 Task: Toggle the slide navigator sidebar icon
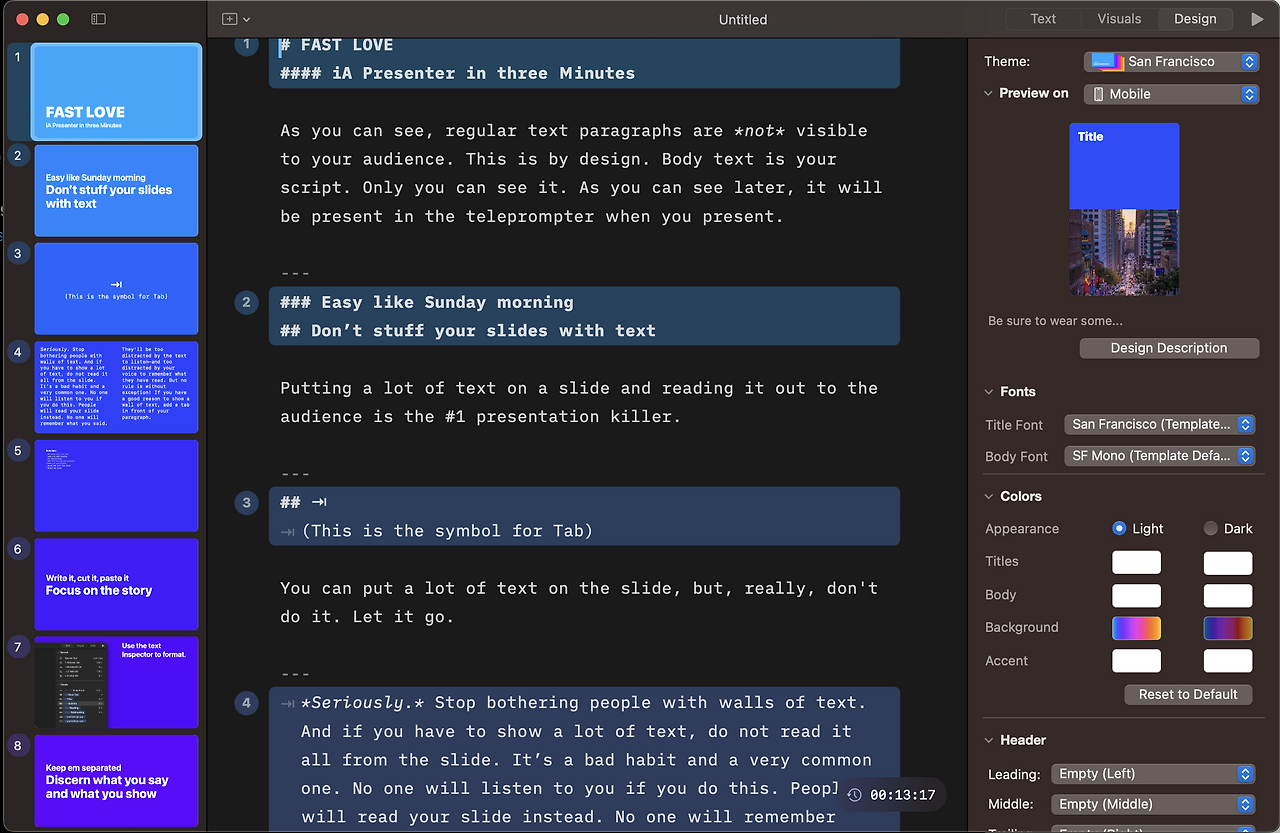point(98,19)
